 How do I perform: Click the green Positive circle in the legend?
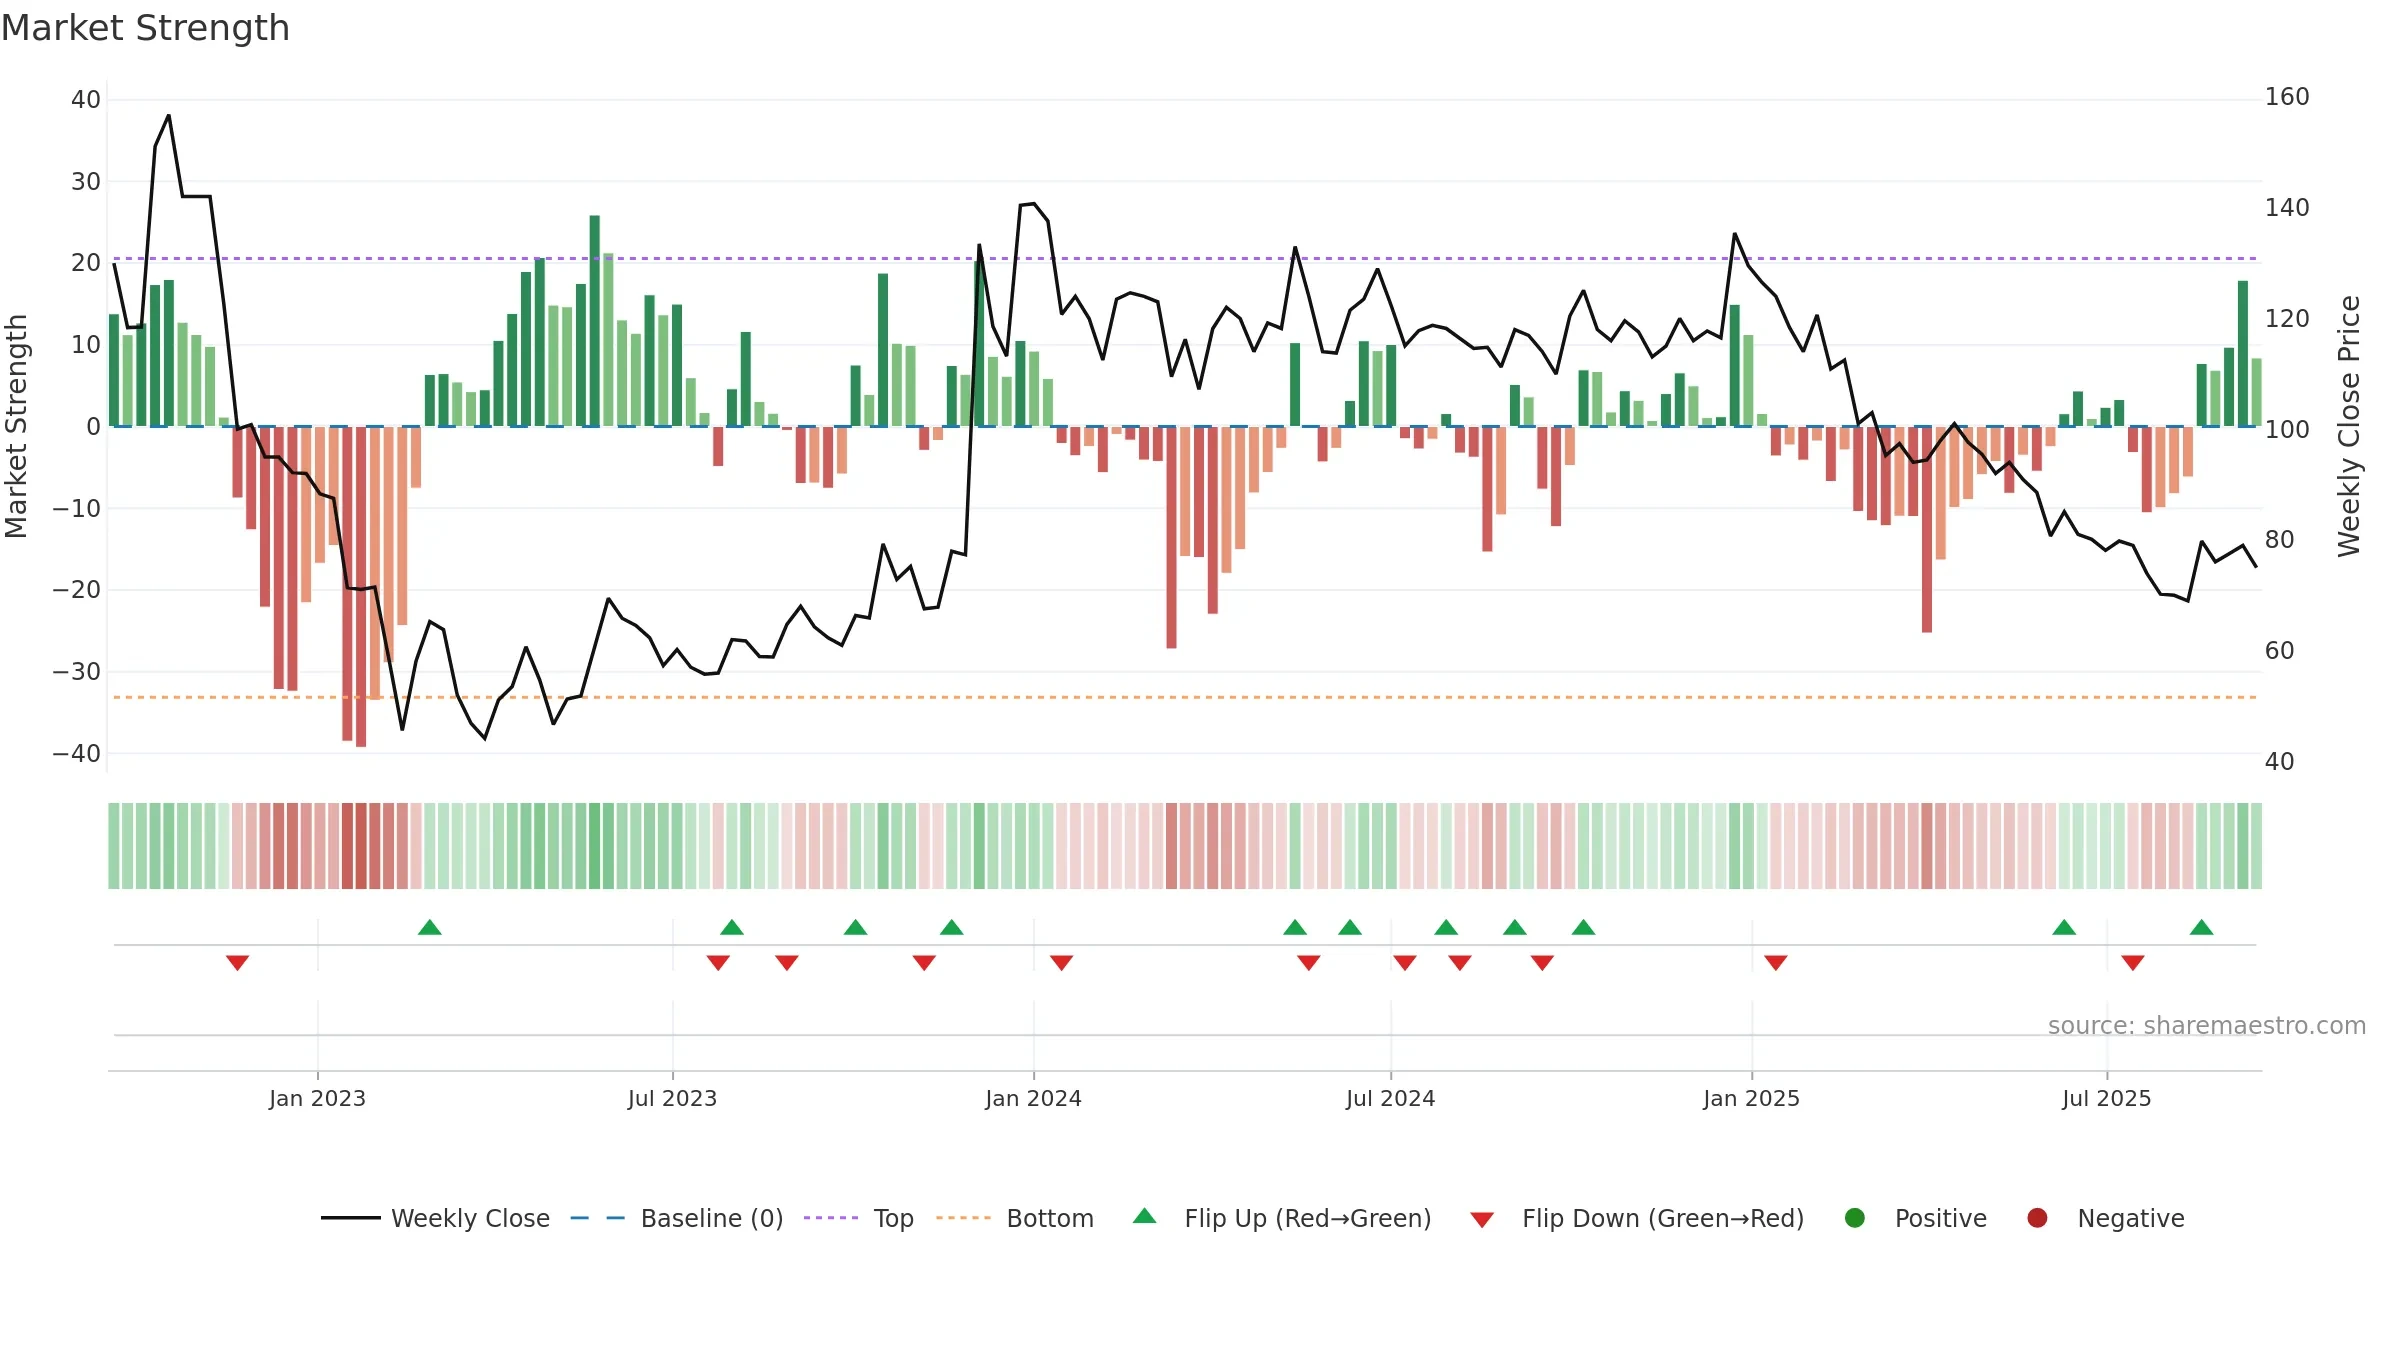click(x=1855, y=1218)
